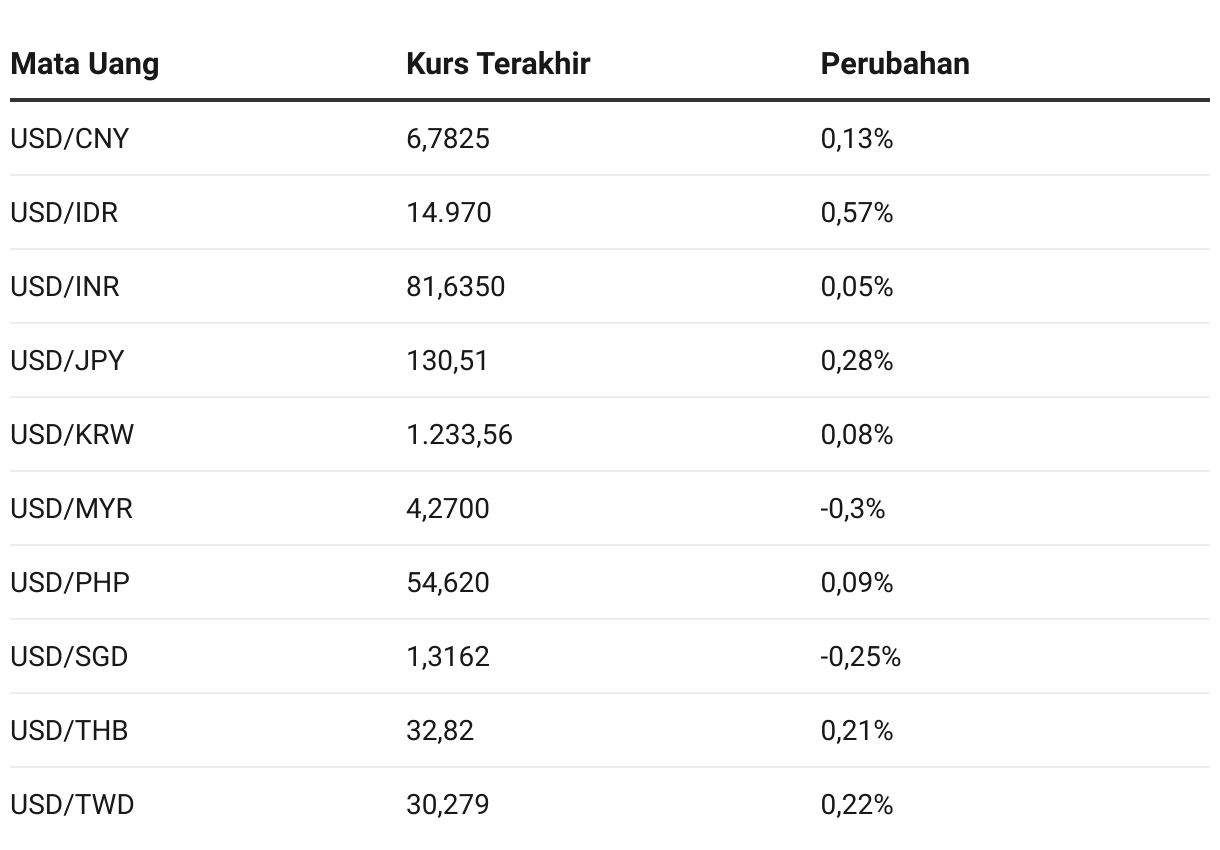The height and width of the screenshot is (850, 1220).
Task: Select the Kurs Terakhir column header
Action: 498,64
